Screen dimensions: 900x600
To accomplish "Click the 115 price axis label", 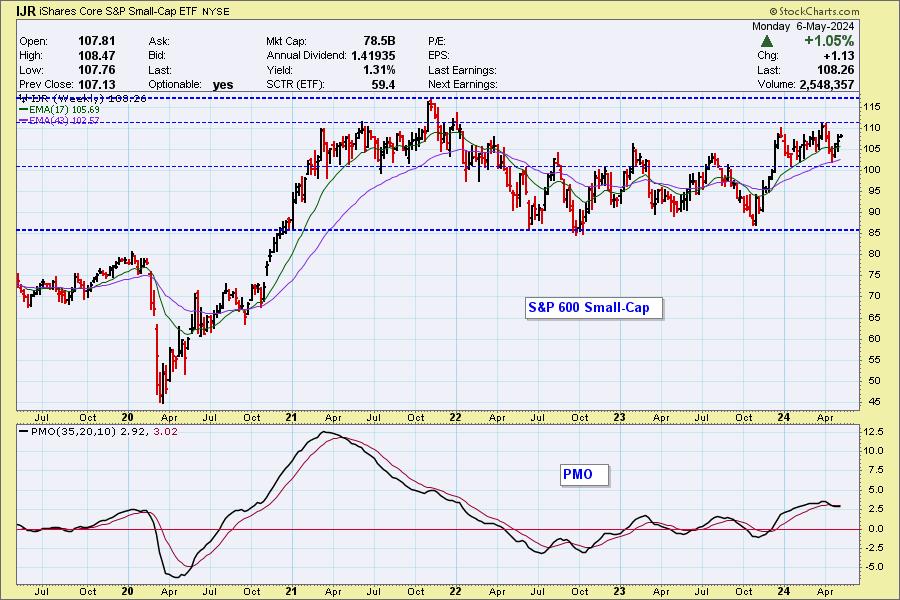I will pyautogui.click(x=871, y=107).
